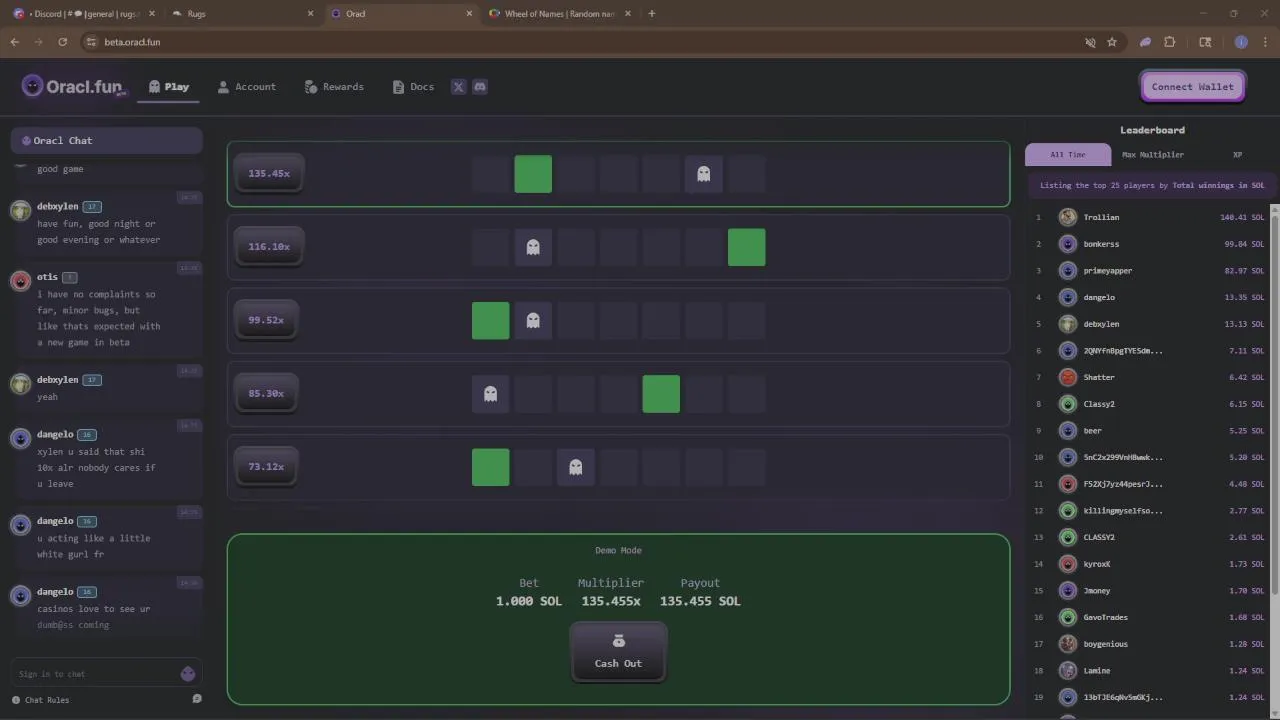Click otis's avatar in the chat

pyautogui.click(x=20, y=281)
